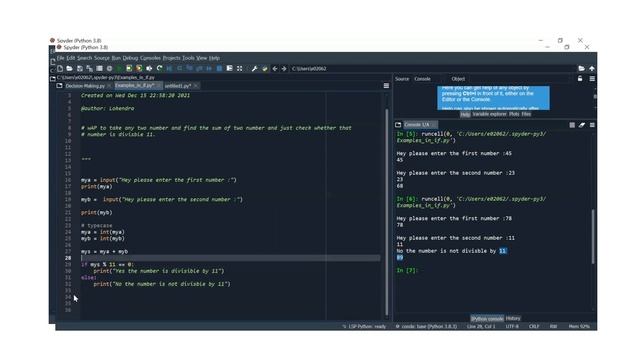
Task: Click the console vertical scrollbar
Action: tap(593, 236)
